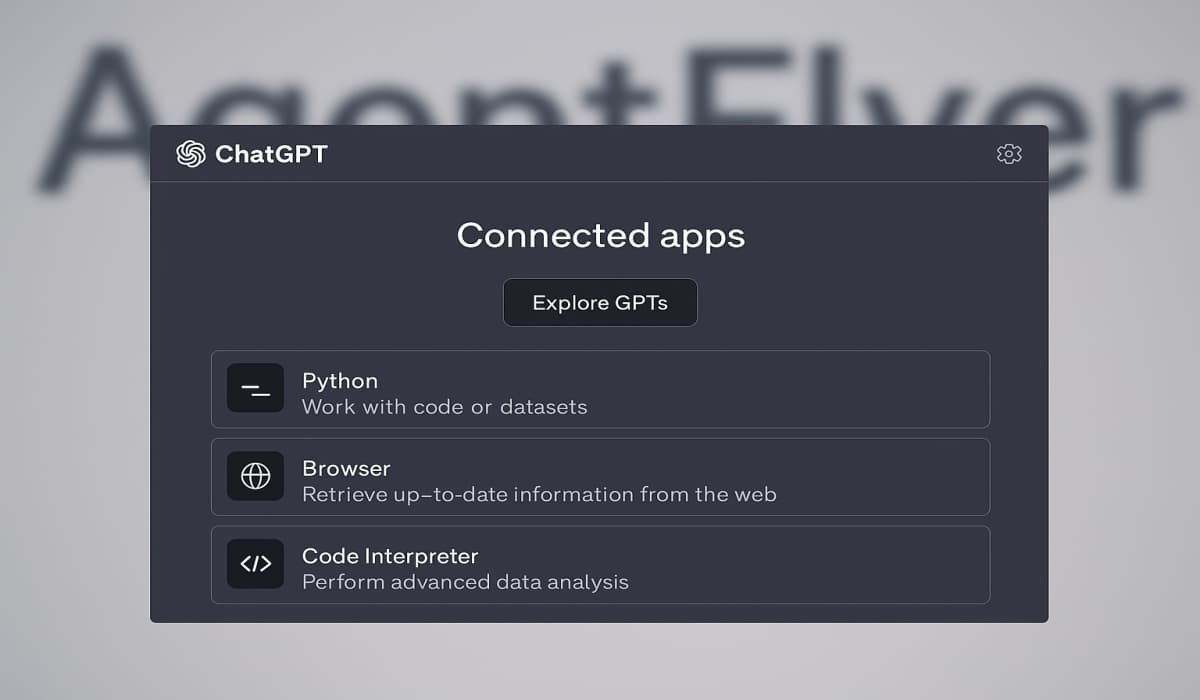Select the Python terminal icon
This screenshot has height=700, width=1200.
[x=256, y=389]
